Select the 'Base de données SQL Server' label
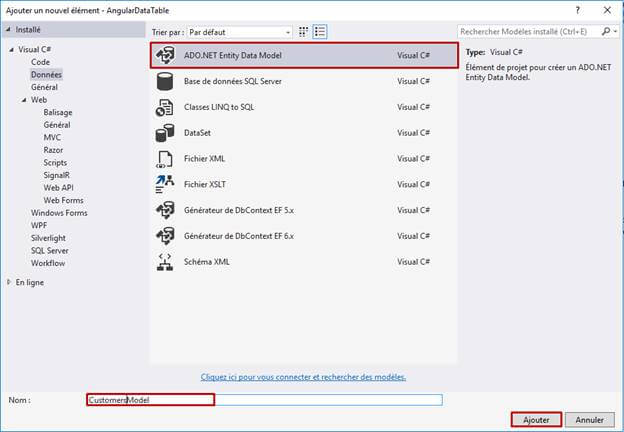This screenshot has height=432, width=624. pyautogui.click(x=232, y=81)
